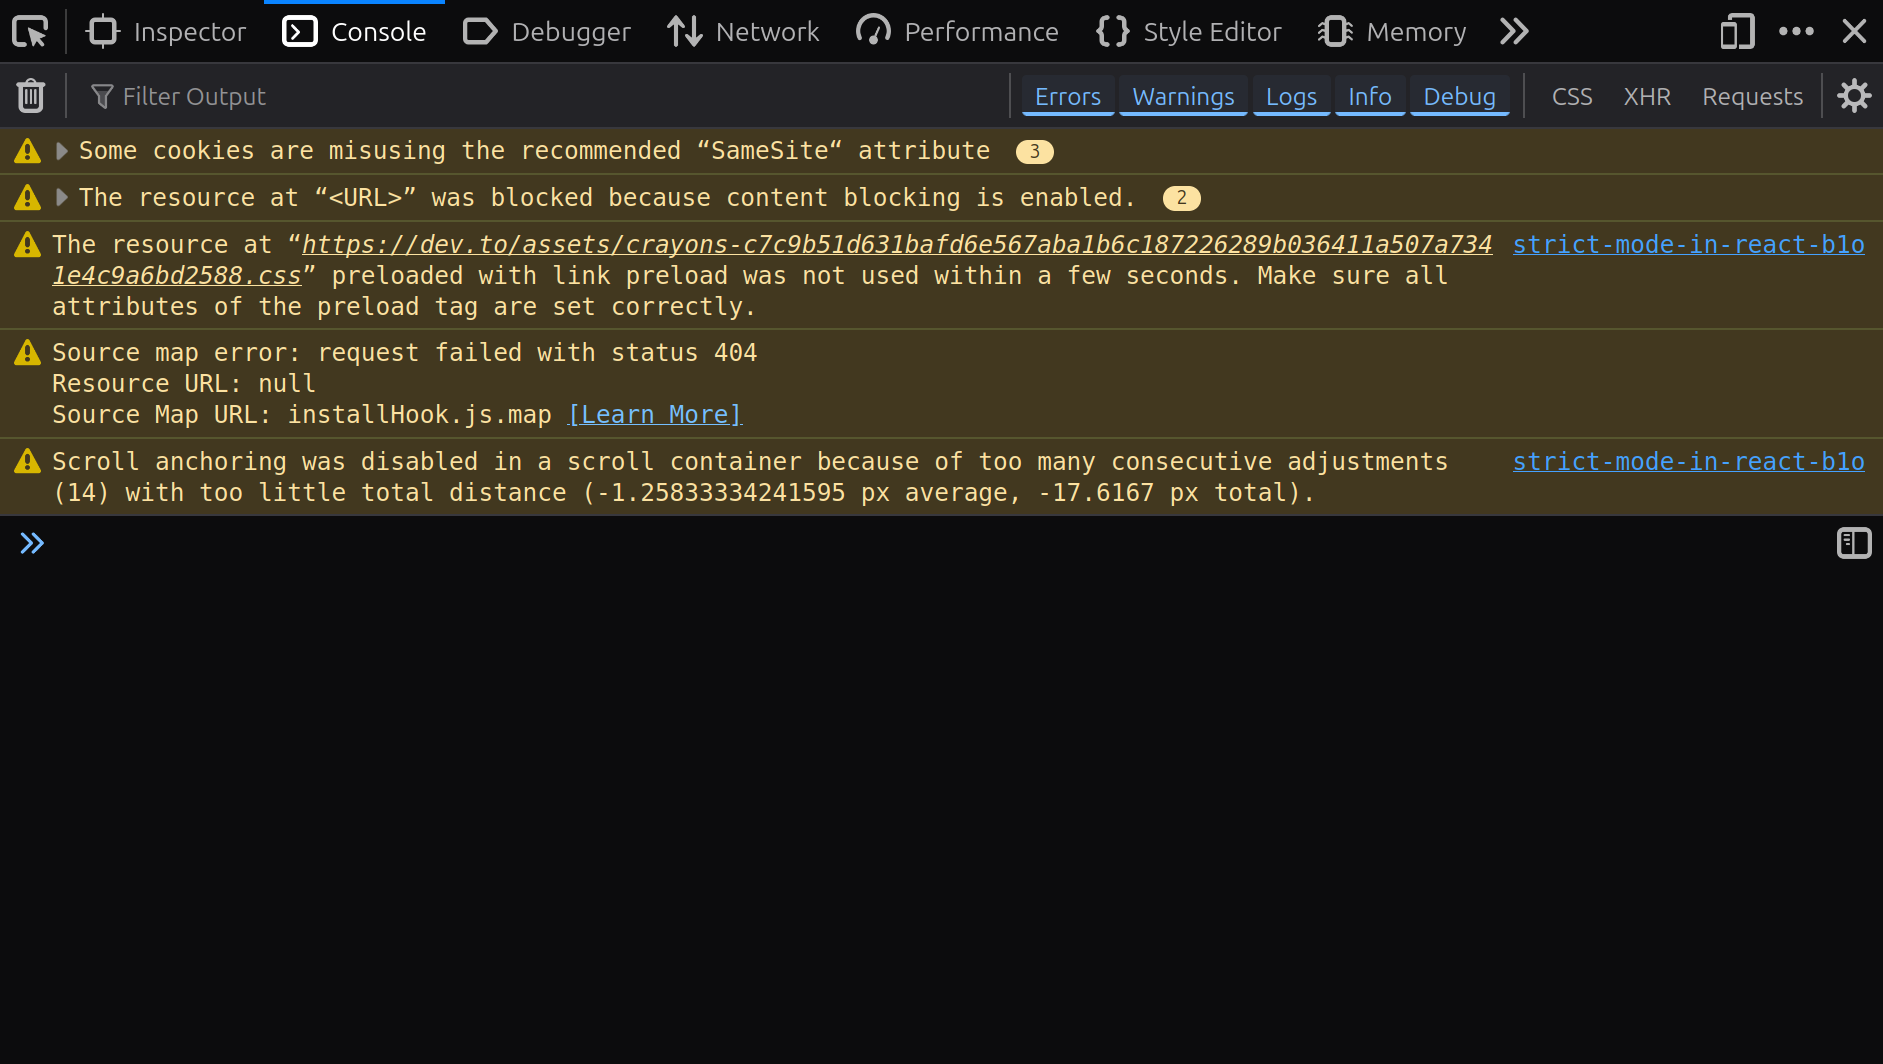Expand the content blocking warning group

[x=62, y=198]
